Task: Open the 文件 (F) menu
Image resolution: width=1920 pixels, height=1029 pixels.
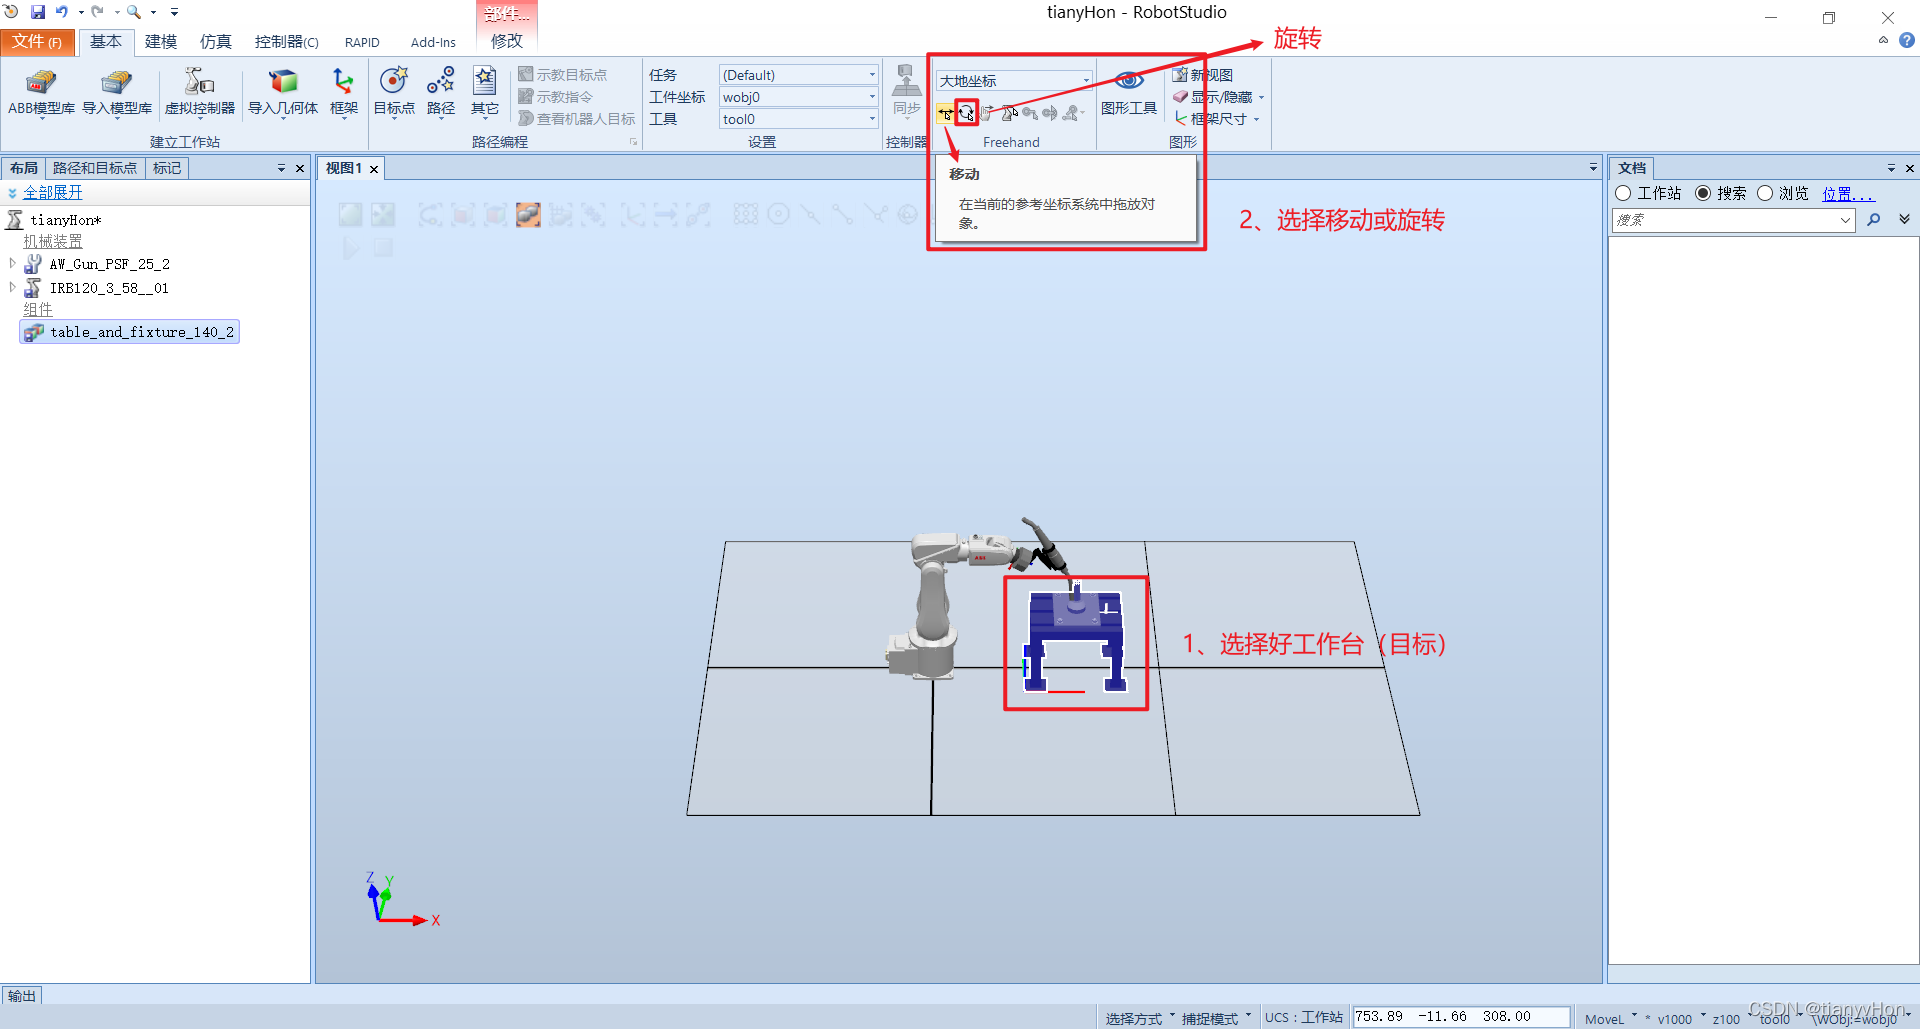Action: [37, 41]
